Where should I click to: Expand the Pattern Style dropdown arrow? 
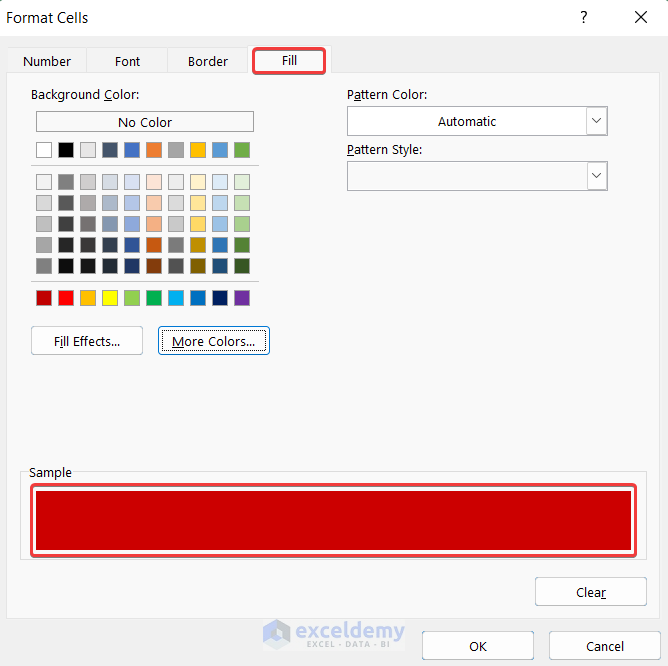tap(596, 176)
